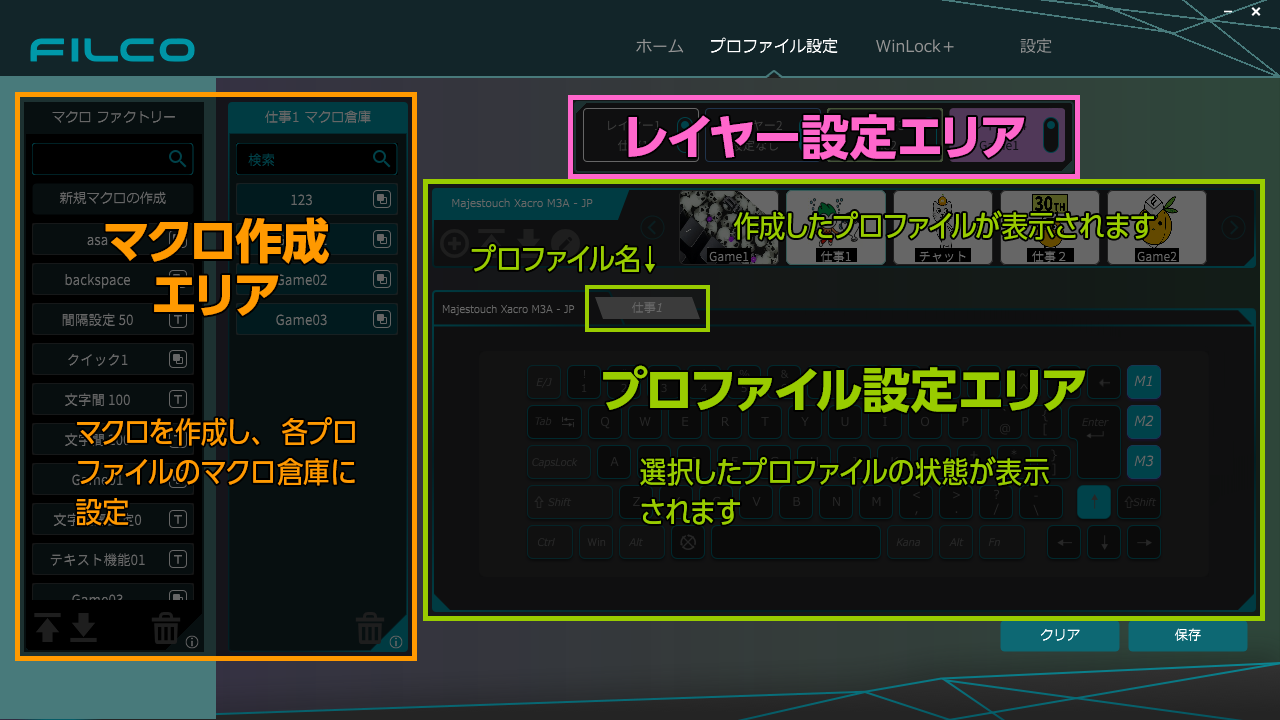Toggle the rightmost layer switch
The image size is (1280, 720).
point(1049,135)
